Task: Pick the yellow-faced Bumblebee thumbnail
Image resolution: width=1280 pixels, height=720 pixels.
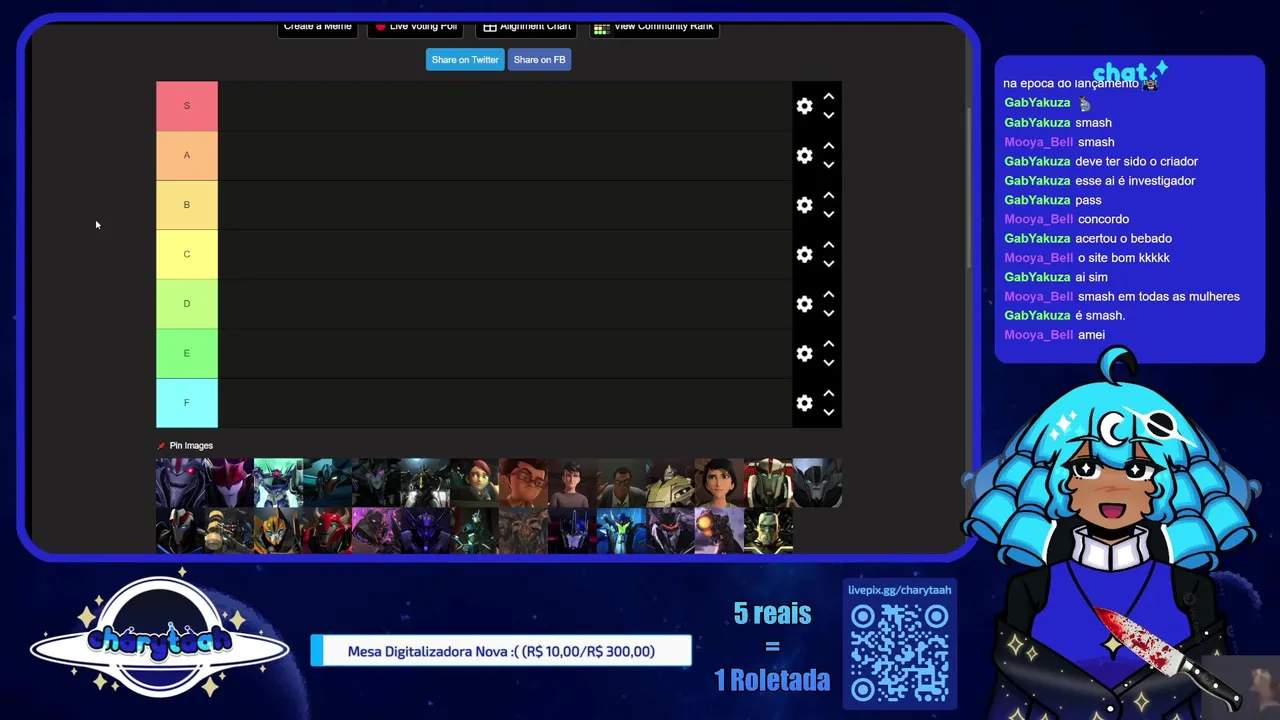Action: (278, 531)
